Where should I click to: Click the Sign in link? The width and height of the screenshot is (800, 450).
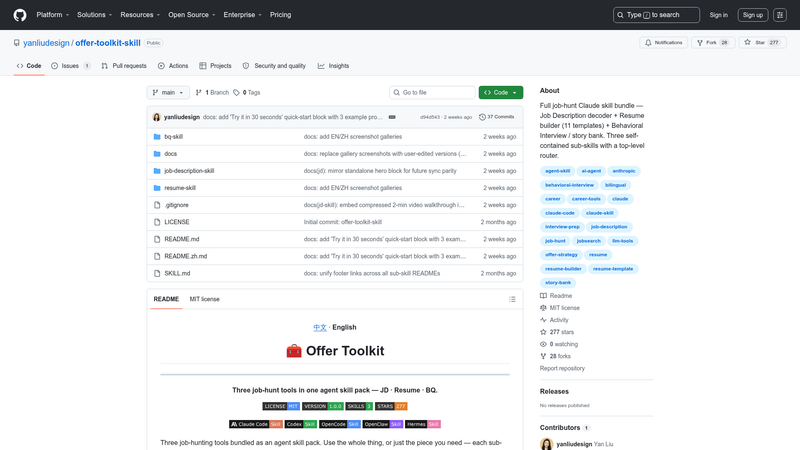click(718, 15)
